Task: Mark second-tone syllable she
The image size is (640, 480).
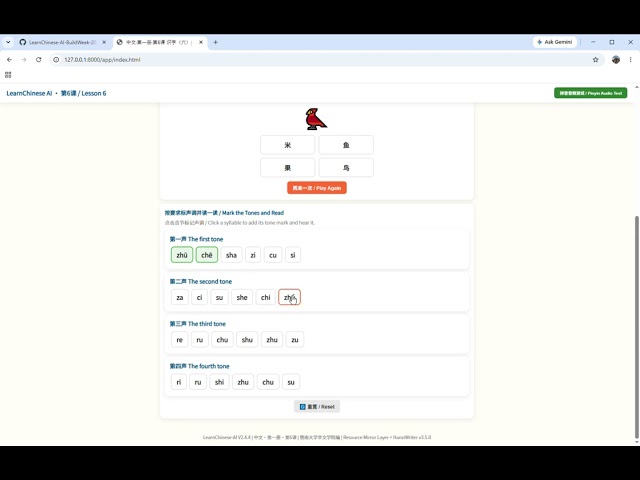Action: pos(242,298)
